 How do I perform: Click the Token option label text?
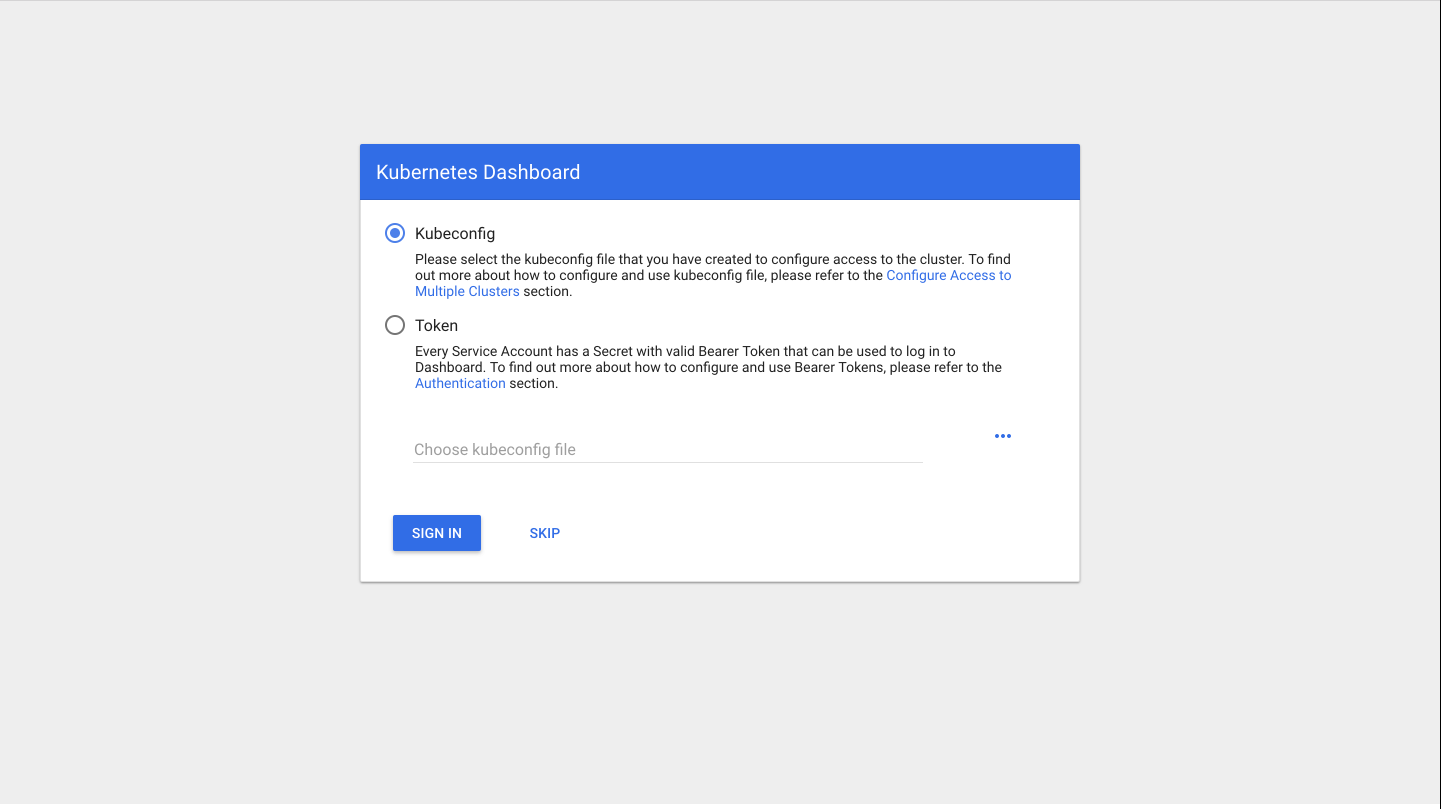point(436,326)
